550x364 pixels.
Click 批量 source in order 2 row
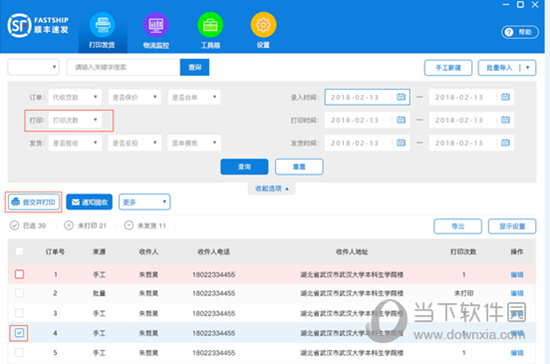(x=99, y=293)
